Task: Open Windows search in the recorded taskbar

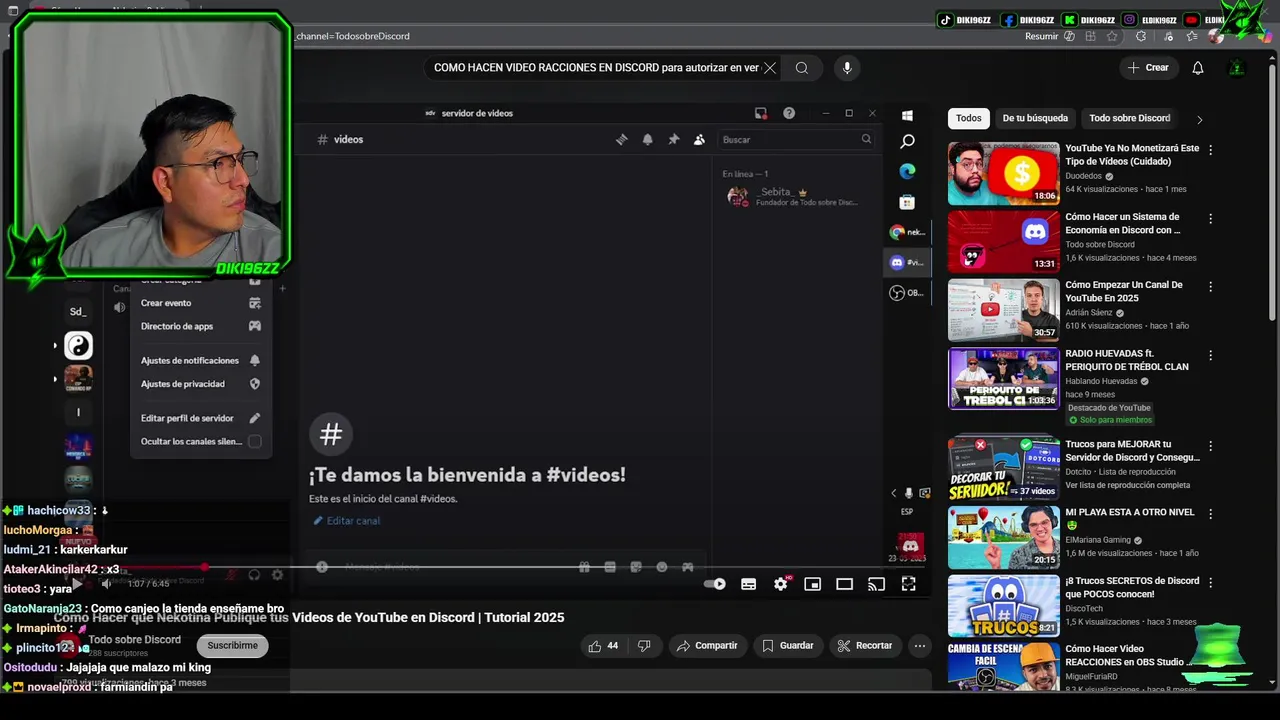Action: (x=907, y=142)
